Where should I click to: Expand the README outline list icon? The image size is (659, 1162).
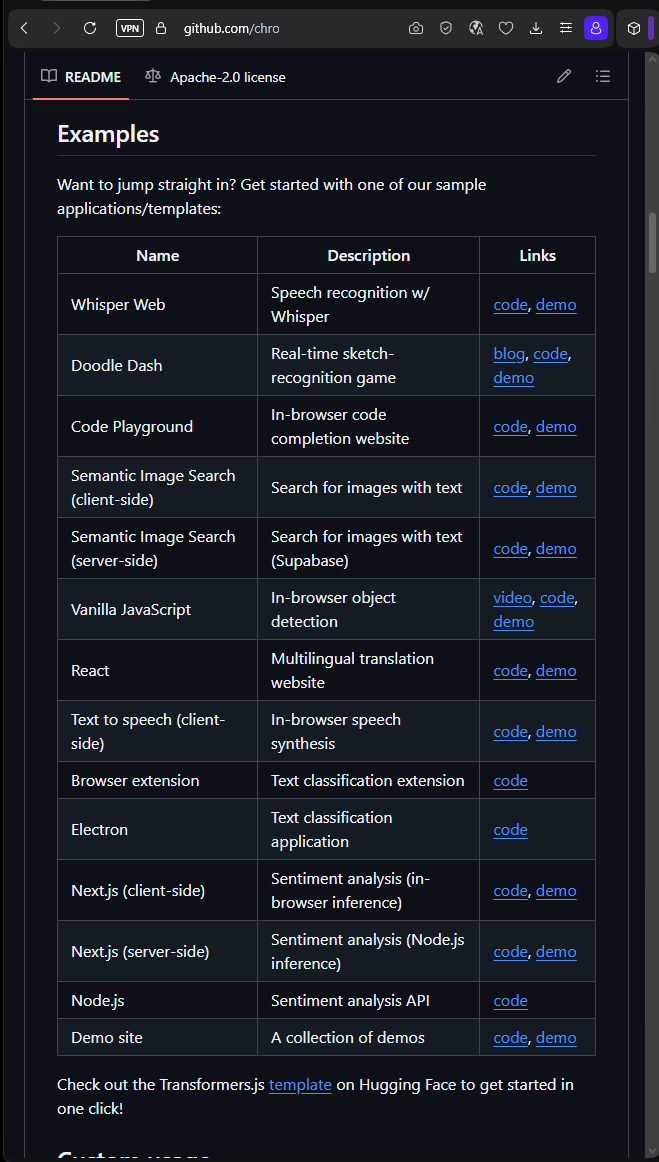point(603,76)
